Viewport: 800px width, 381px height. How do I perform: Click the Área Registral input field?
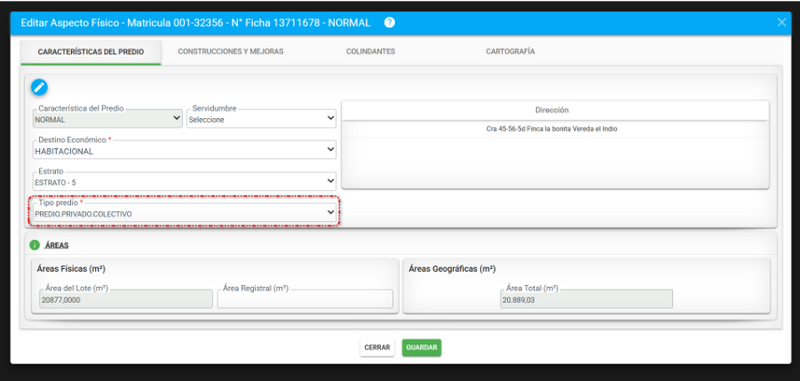(305, 299)
